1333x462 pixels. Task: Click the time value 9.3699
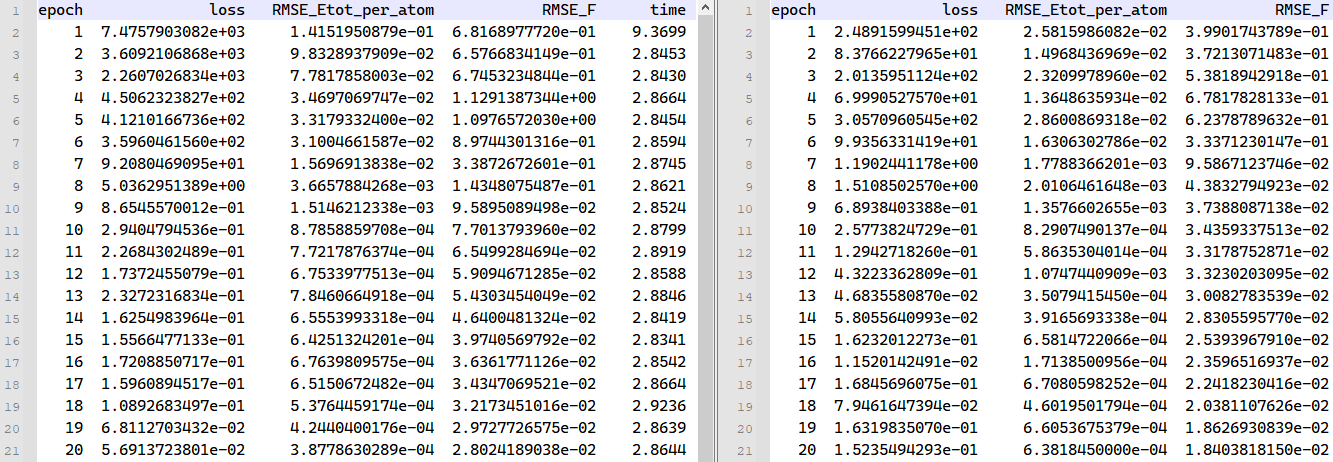coord(661,32)
